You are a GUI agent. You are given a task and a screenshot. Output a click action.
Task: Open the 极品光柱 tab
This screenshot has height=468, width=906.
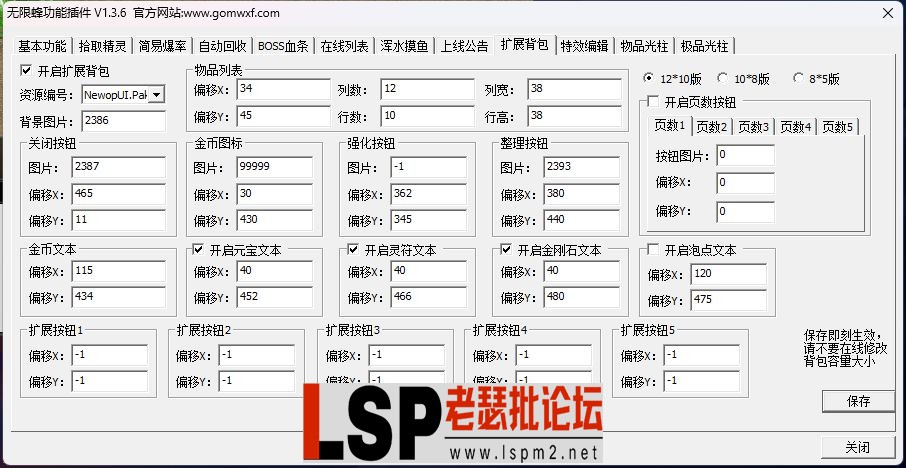click(x=704, y=46)
